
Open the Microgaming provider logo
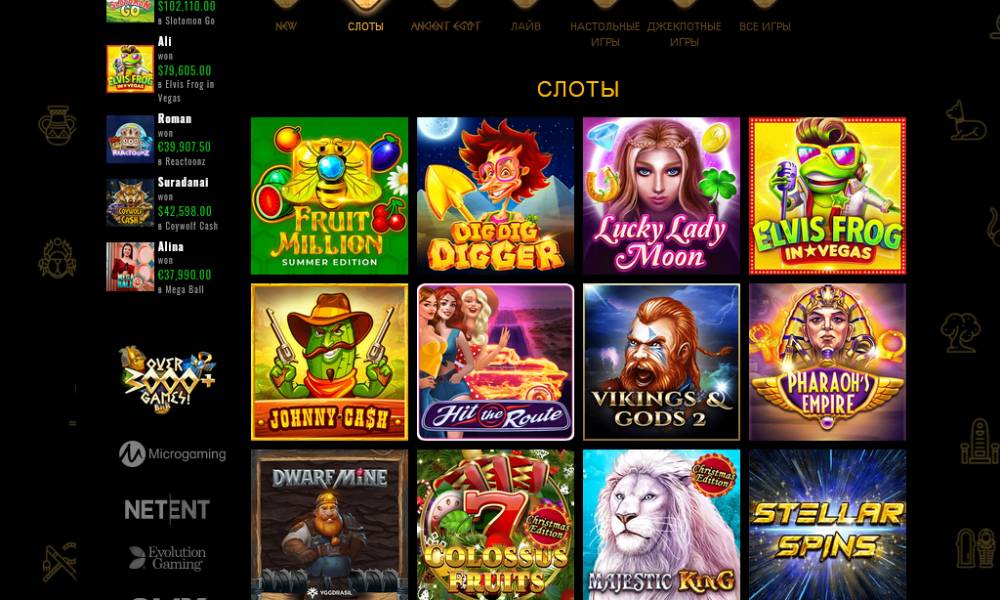(172, 454)
